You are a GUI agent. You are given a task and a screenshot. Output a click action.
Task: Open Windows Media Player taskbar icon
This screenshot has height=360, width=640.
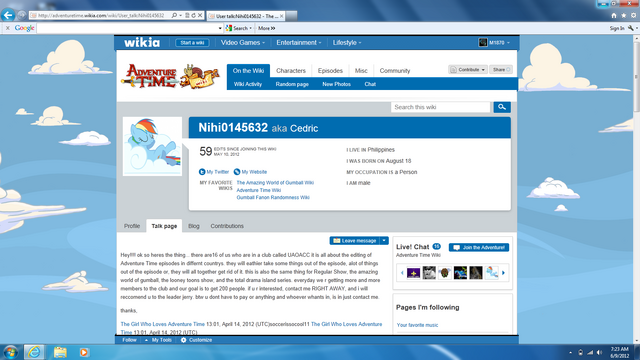(84, 352)
